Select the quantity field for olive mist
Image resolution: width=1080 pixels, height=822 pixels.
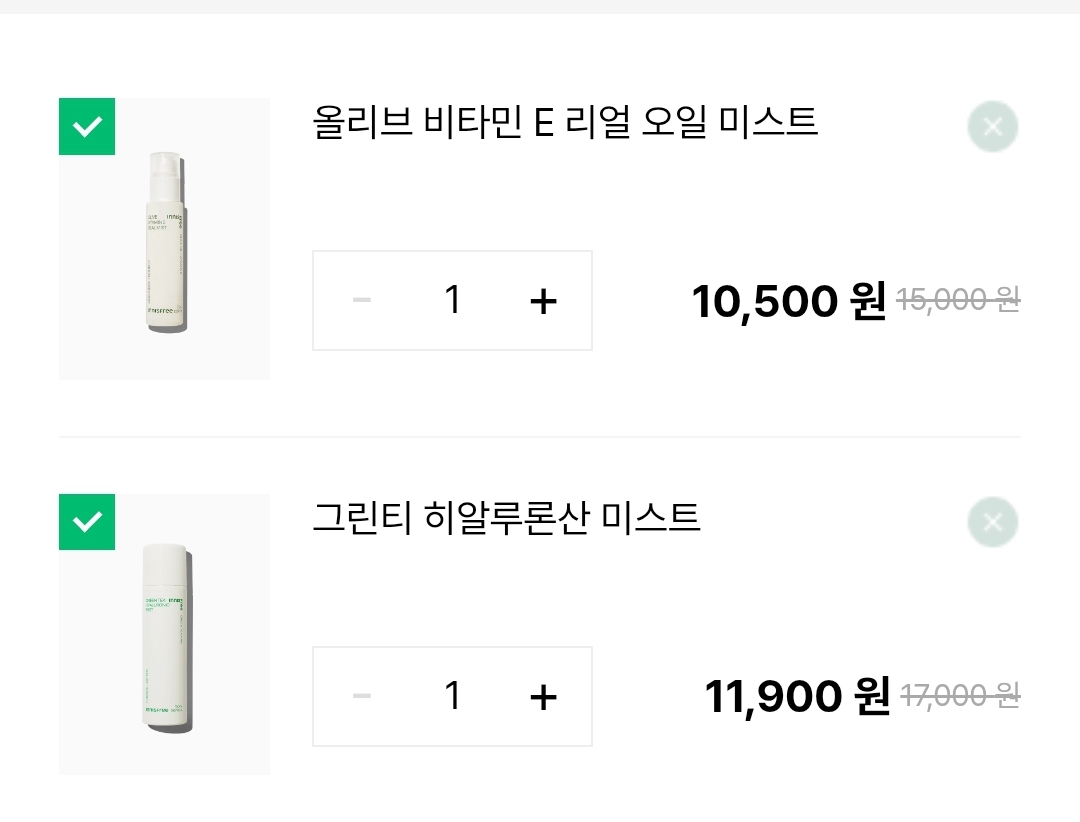point(452,300)
